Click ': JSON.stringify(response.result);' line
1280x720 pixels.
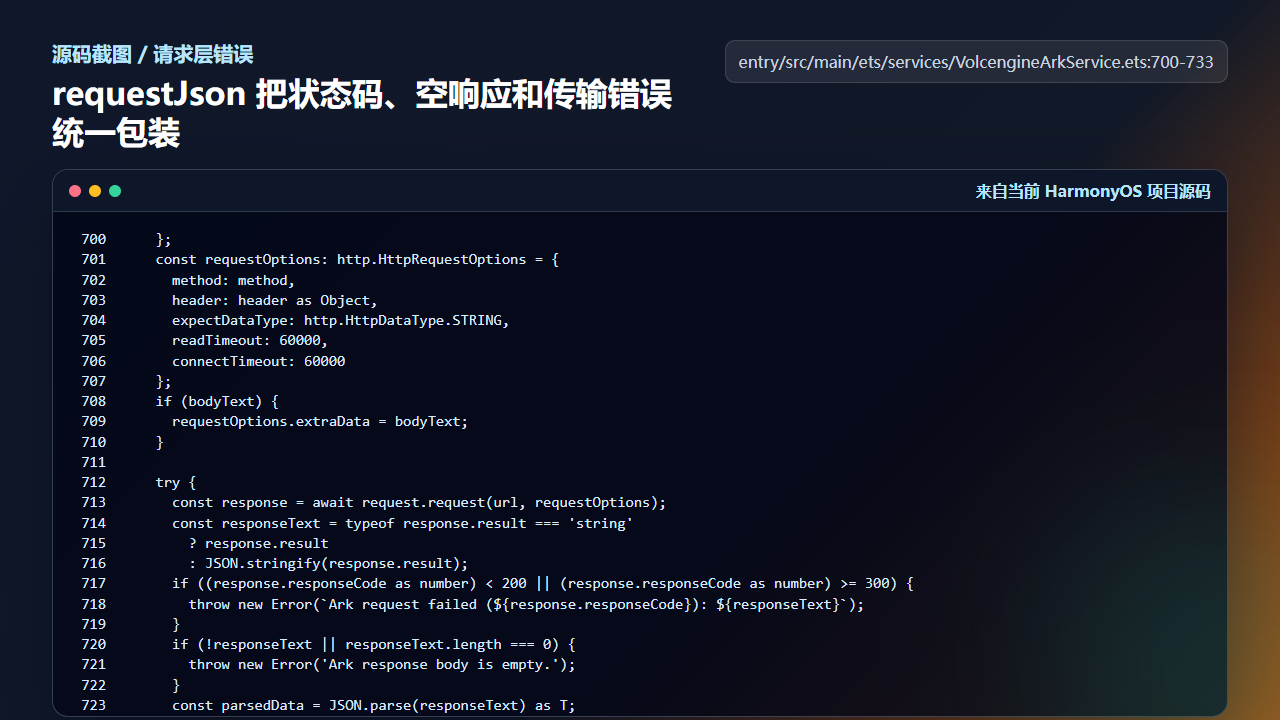click(328, 563)
